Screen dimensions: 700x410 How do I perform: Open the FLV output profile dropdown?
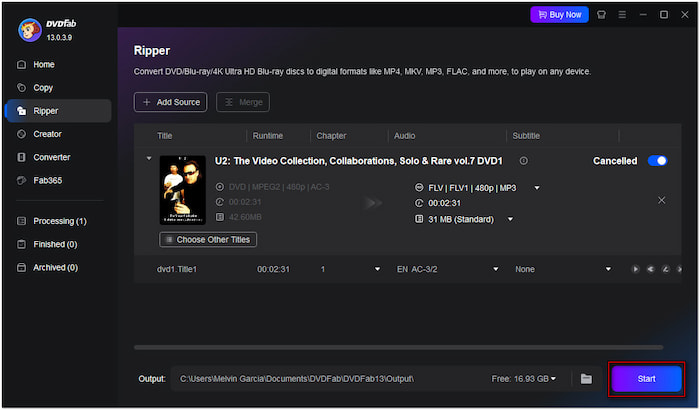537,188
